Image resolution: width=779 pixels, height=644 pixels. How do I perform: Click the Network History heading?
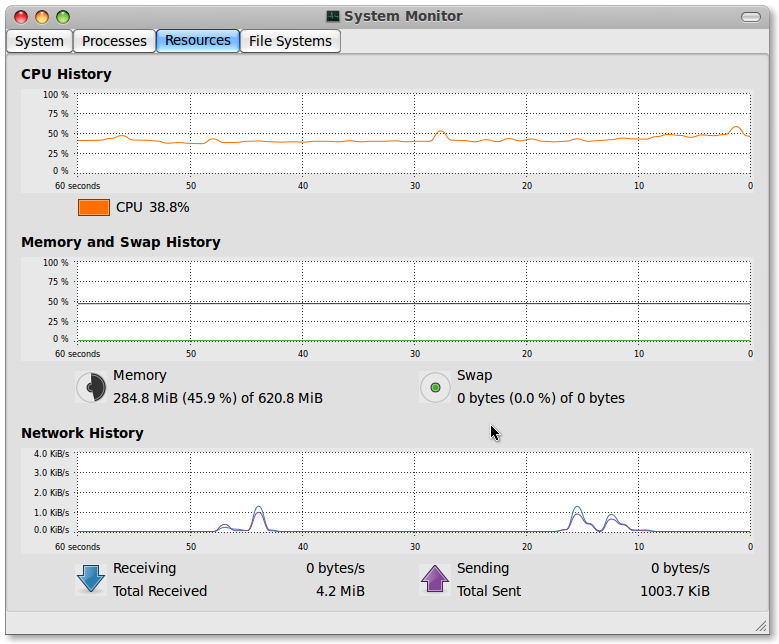(82, 433)
